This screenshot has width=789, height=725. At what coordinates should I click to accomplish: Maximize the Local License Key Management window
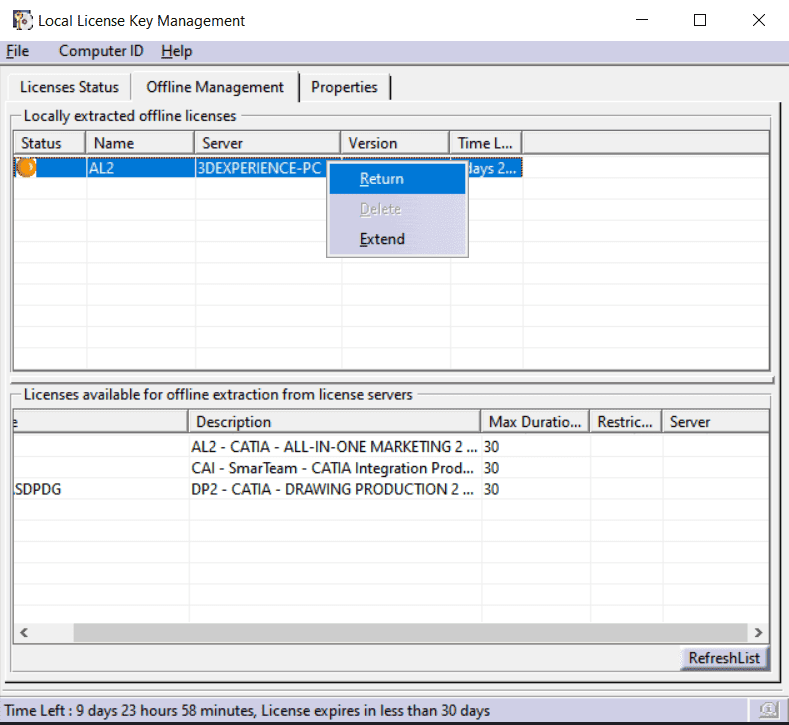[700, 20]
